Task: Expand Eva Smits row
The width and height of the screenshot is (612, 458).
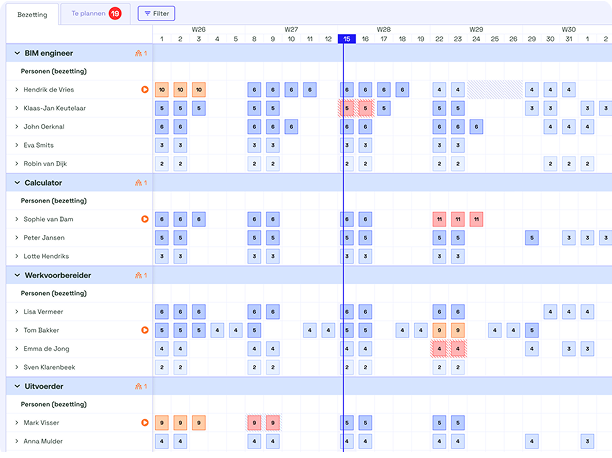Action: tap(16, 145)
